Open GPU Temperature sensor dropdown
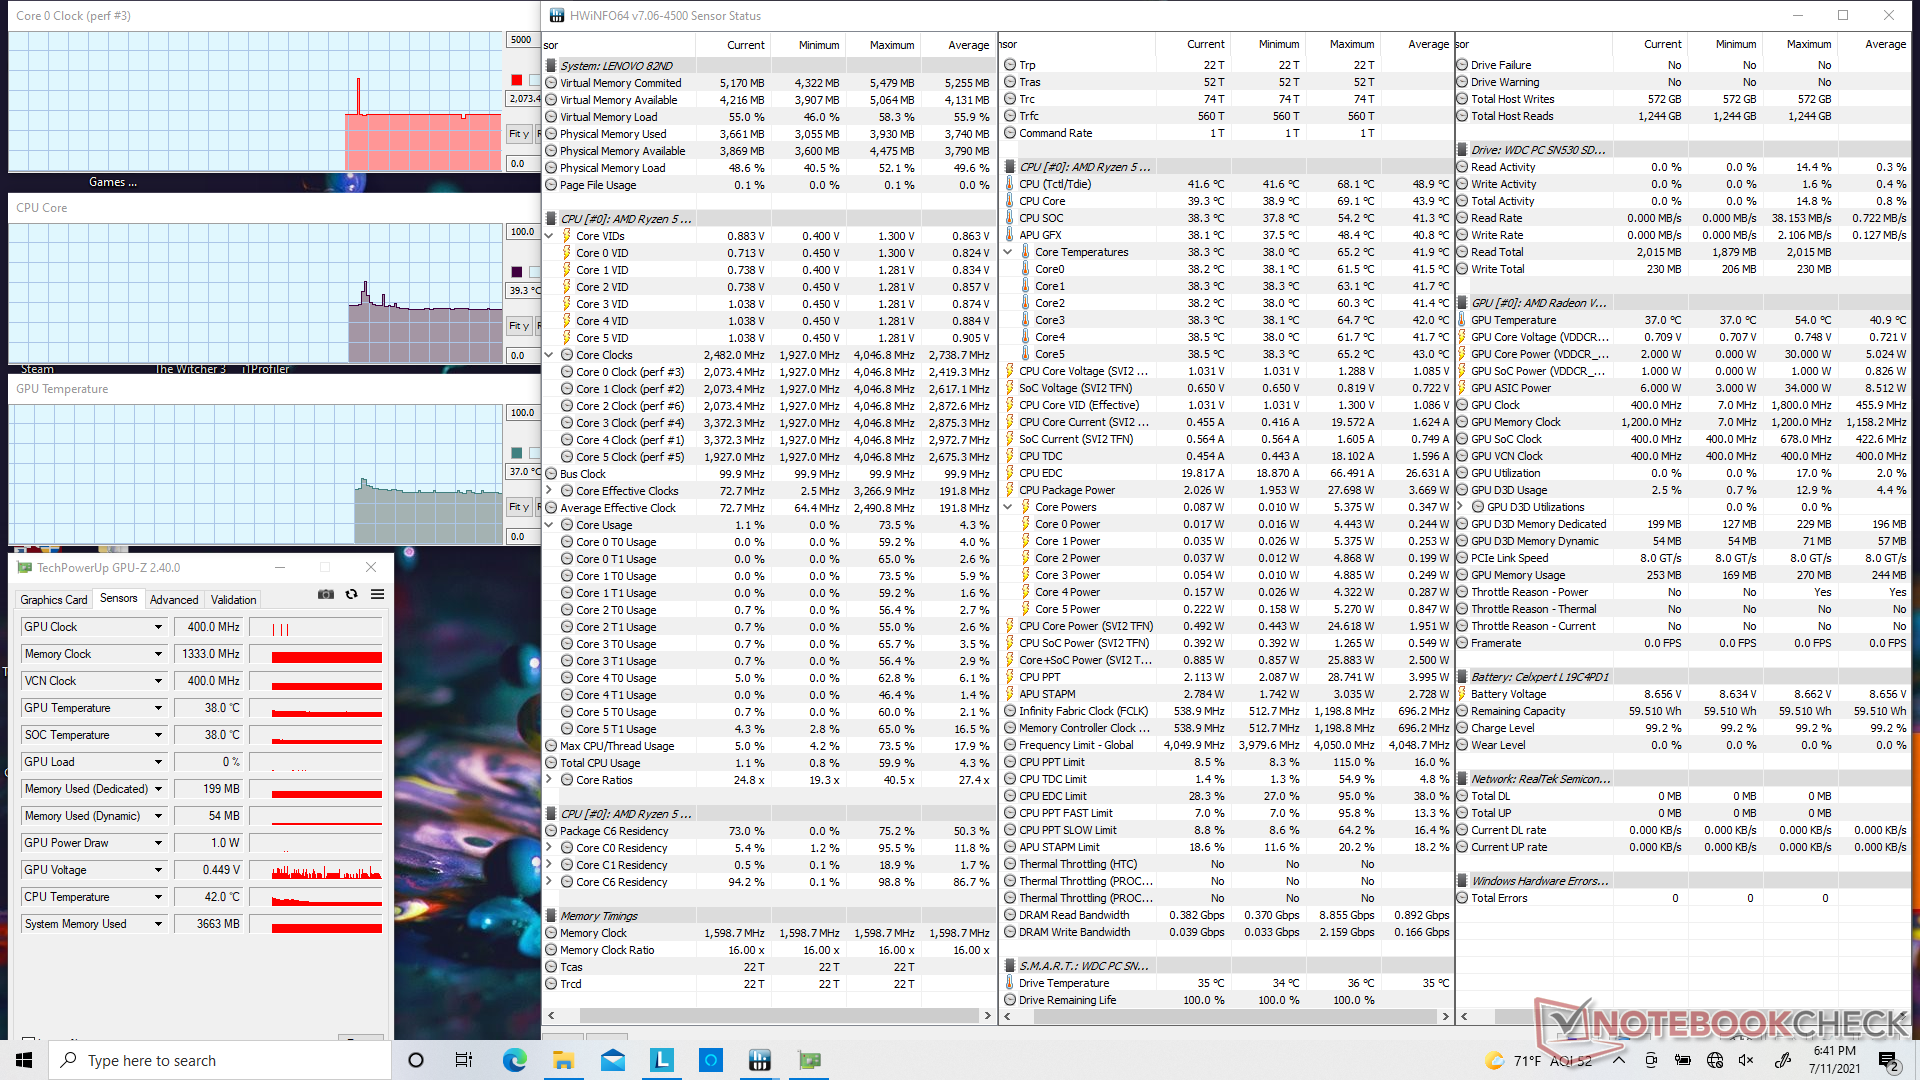The height and width of the screenshot is (1080, 1920). click(158, 708)
